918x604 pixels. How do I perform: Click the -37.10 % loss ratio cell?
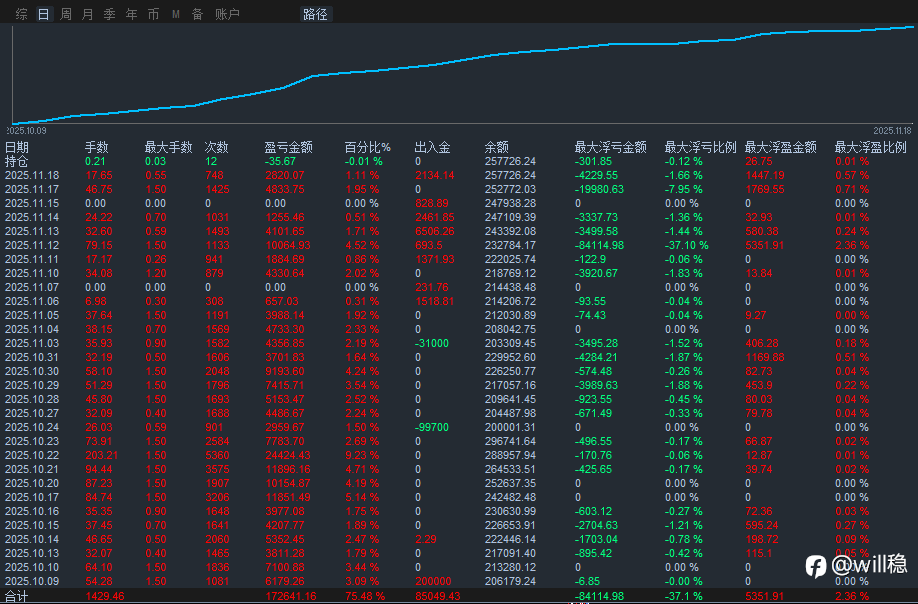[x=686, y=245]
